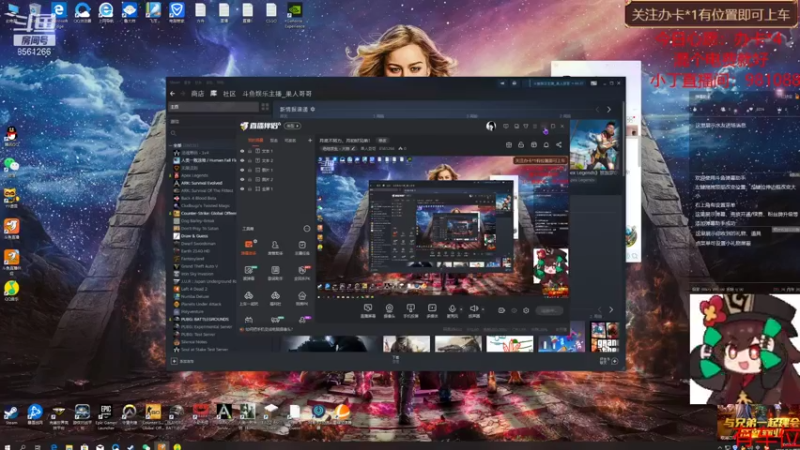Image resolution: width=800 pixels, height=450 pixels.
Task: Go back with the Steam back arrow
Action: (x=172, y=94)
